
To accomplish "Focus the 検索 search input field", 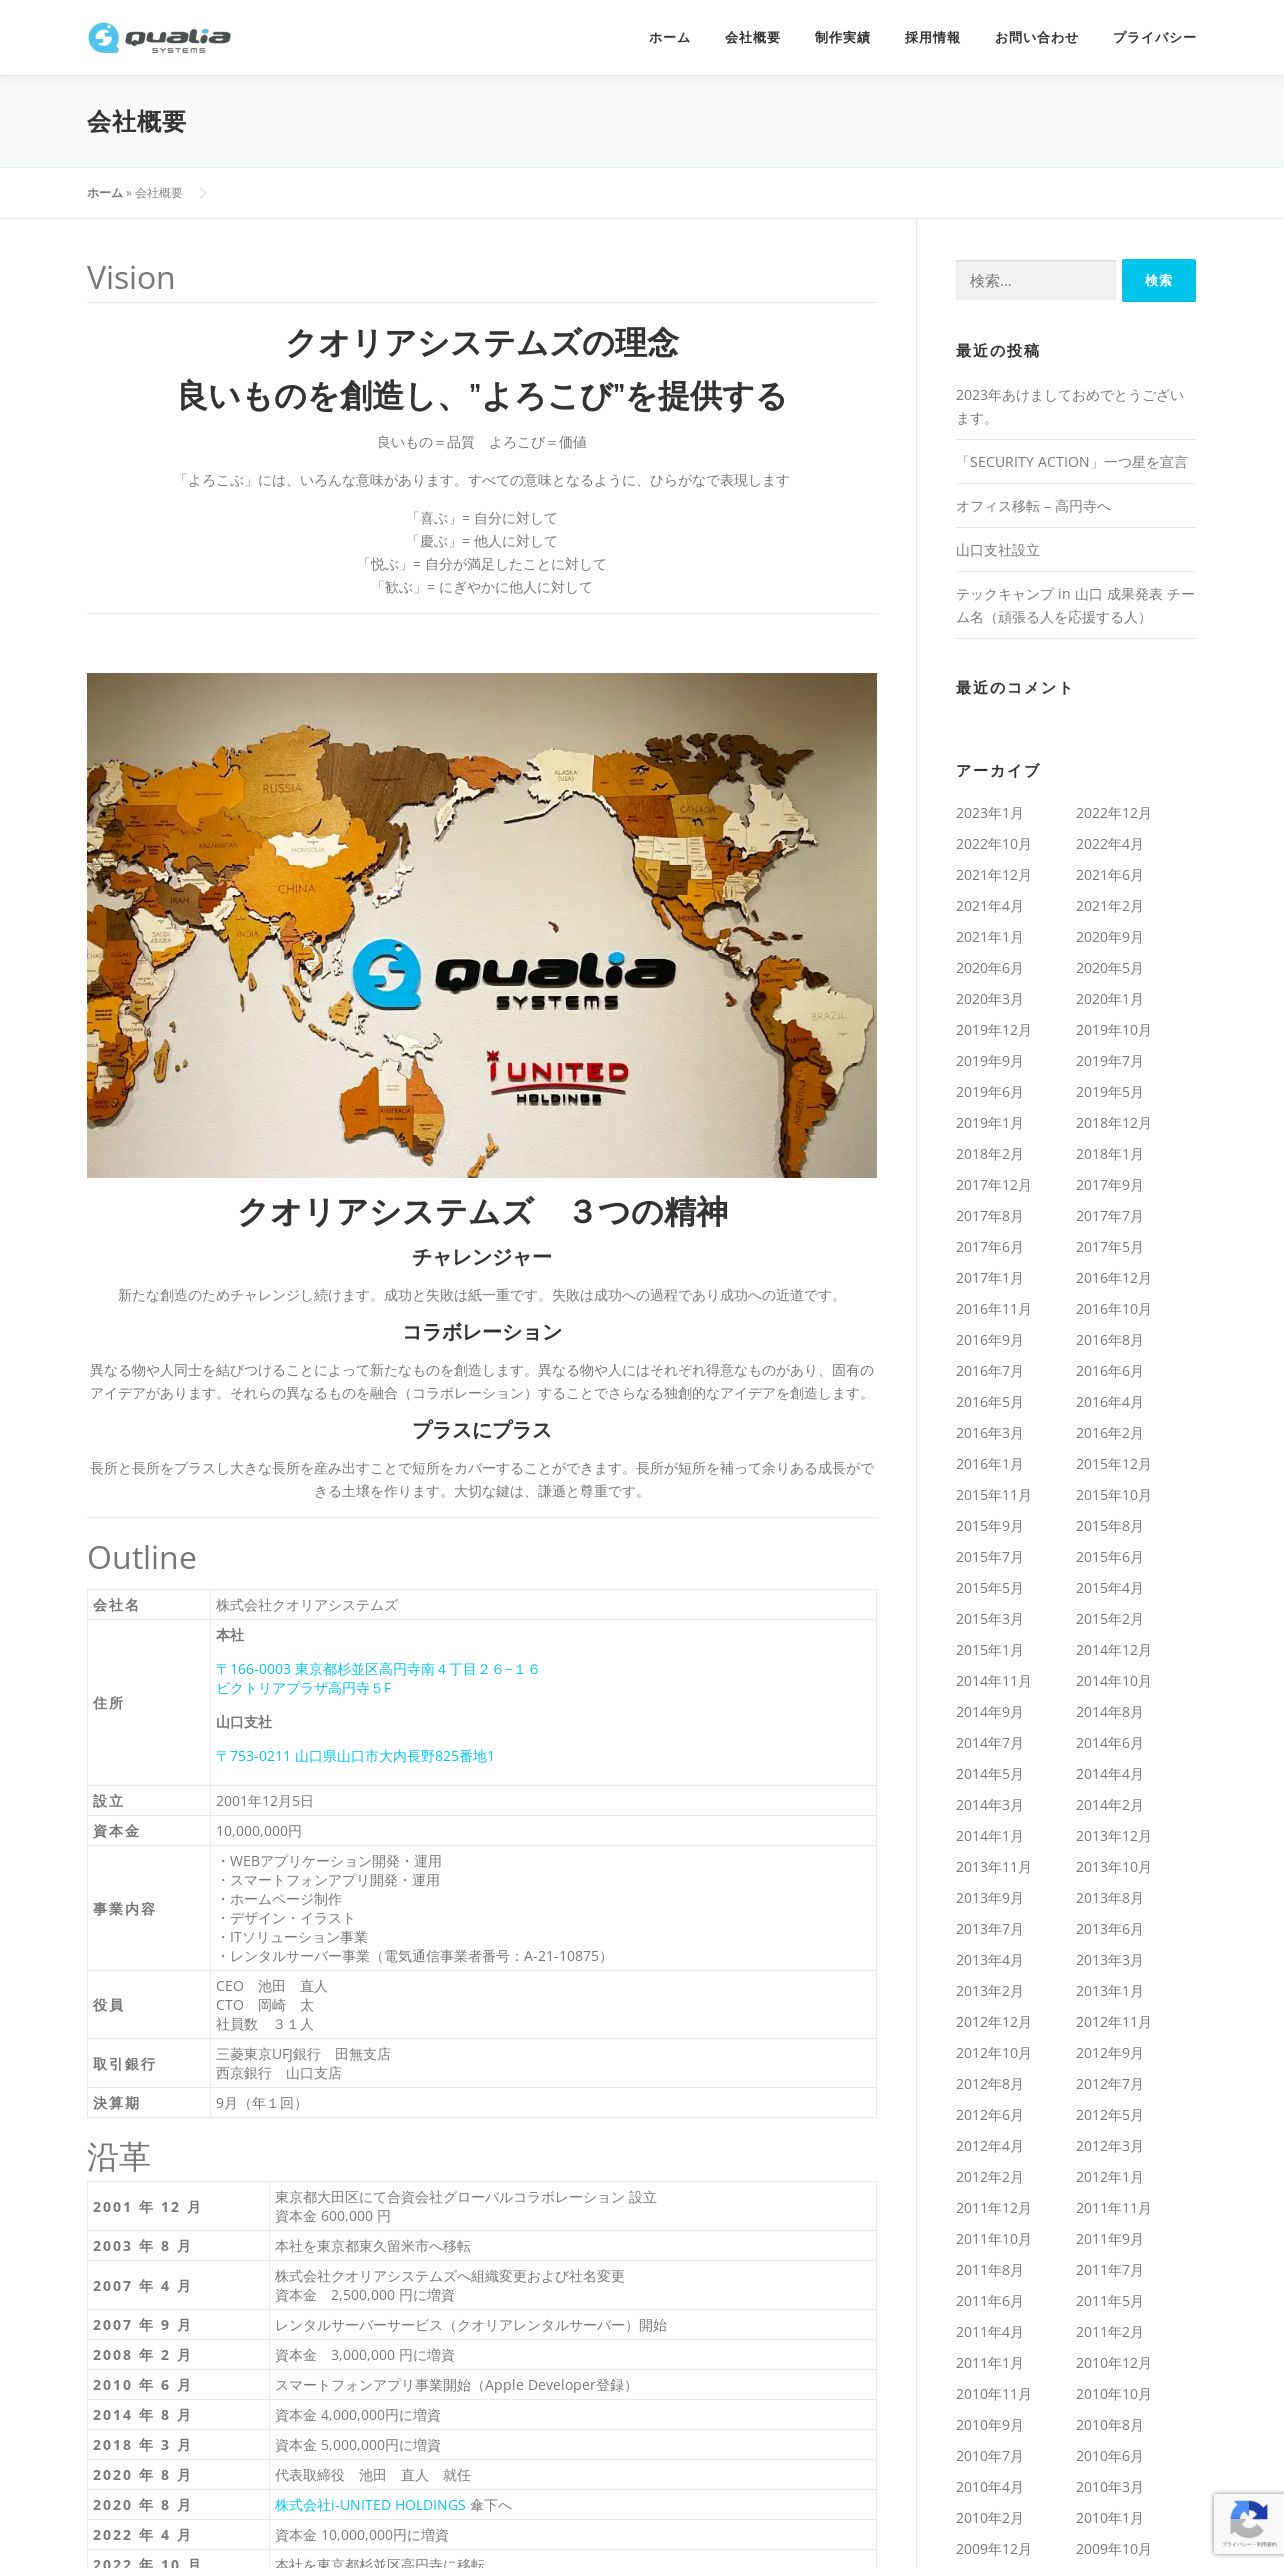I will pyautogui.click(x=1035, y=280).
